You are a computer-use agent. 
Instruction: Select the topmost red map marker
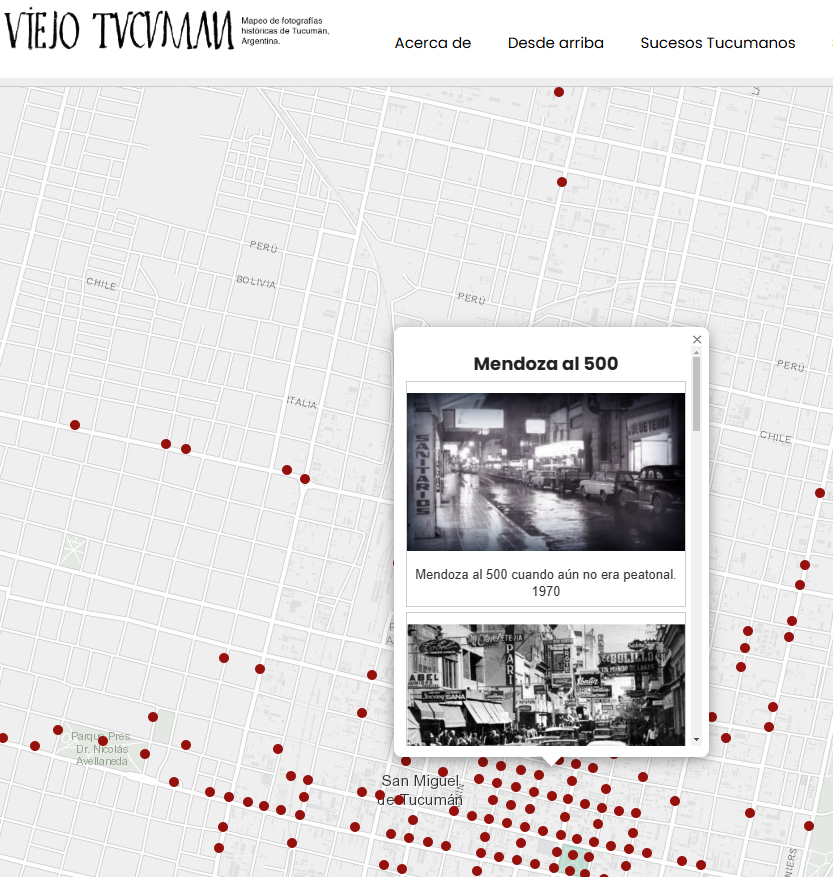click(x=559, y=92)
